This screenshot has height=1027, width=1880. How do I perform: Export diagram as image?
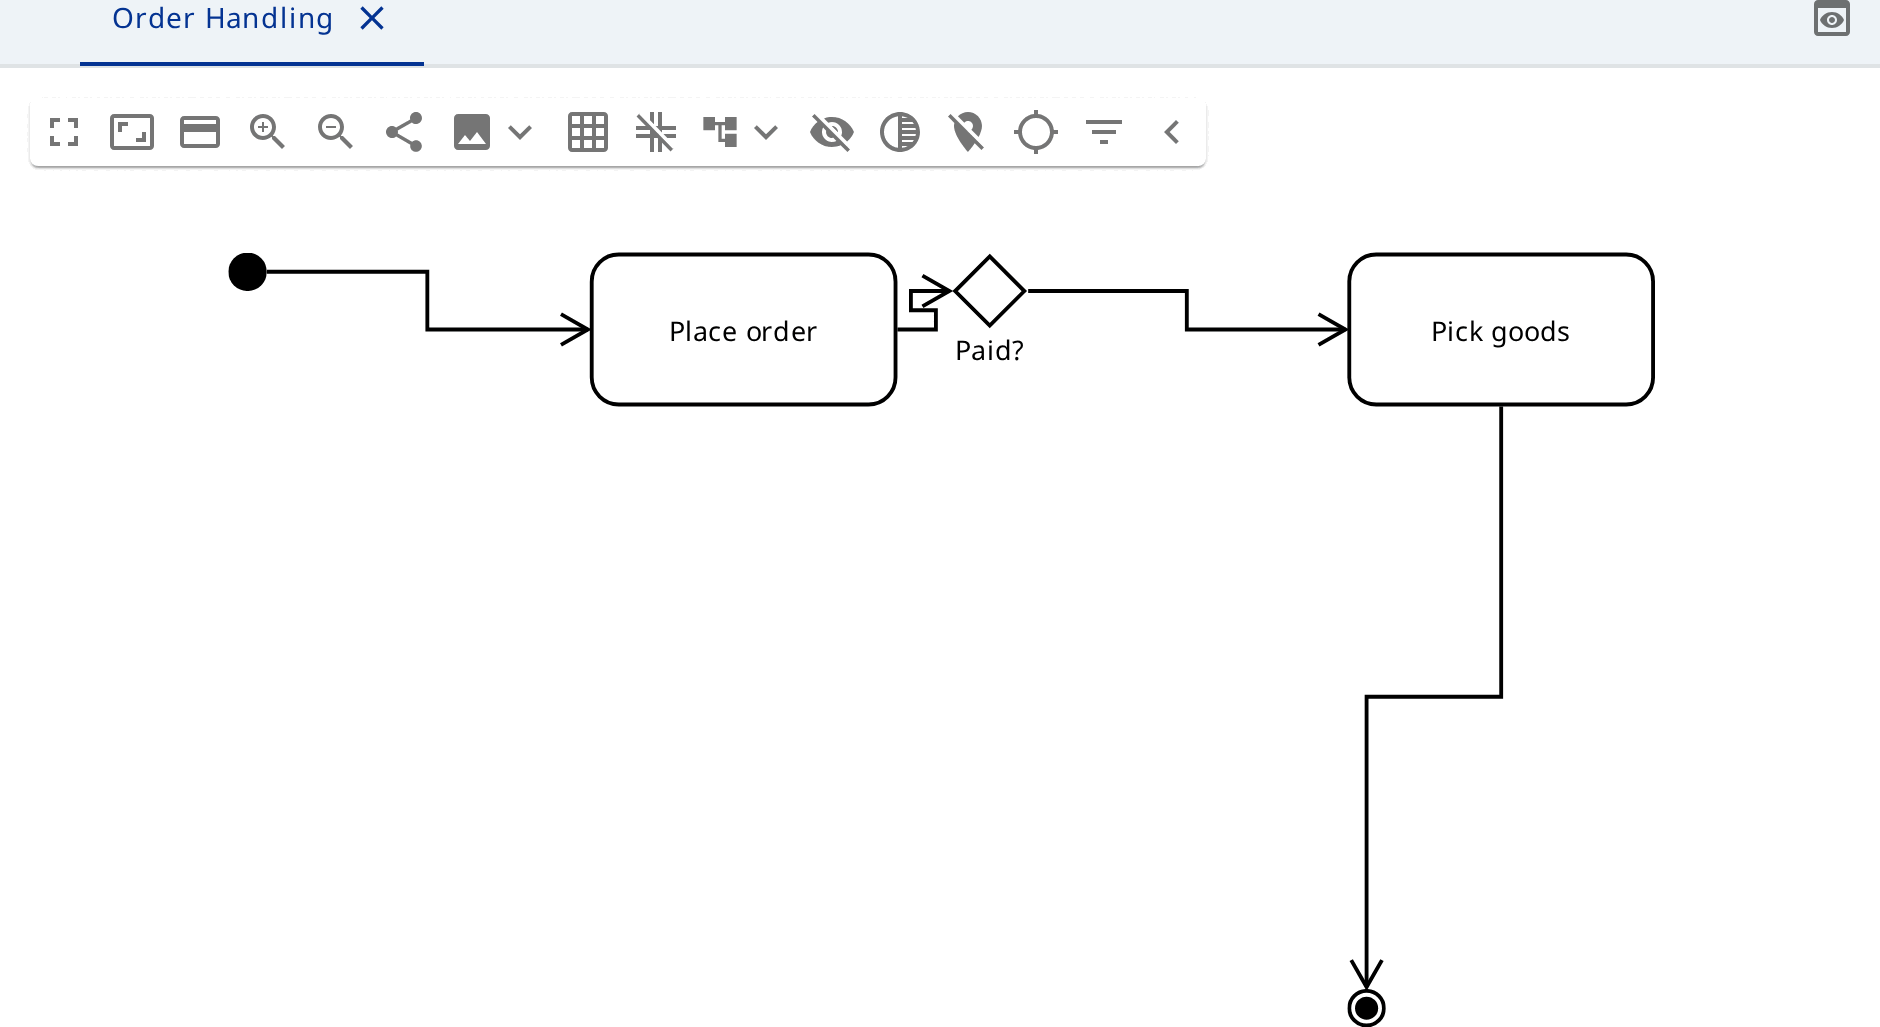click(472, 132)
